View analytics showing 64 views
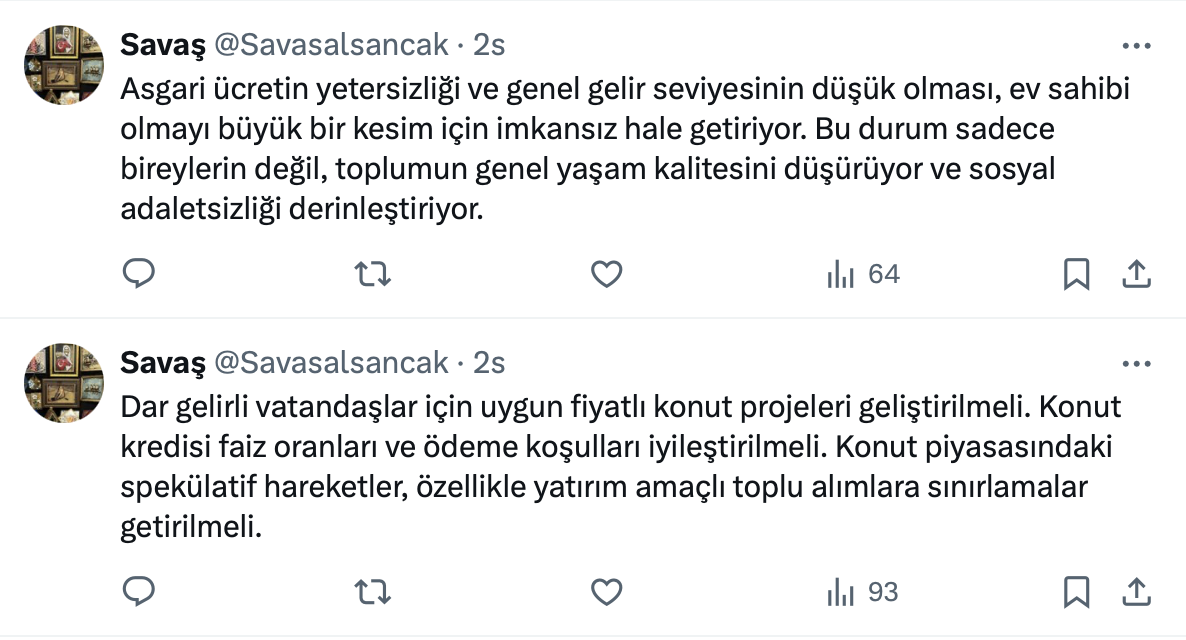 [x=863, y=274]
